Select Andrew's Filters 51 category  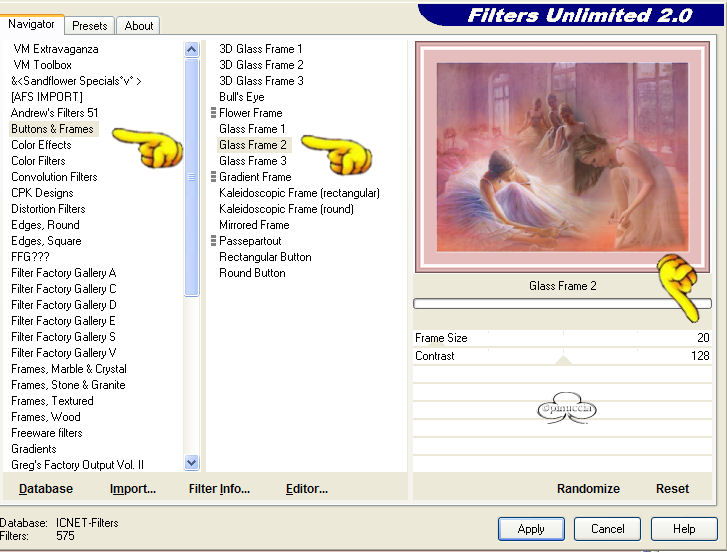(x=55, y=113)
